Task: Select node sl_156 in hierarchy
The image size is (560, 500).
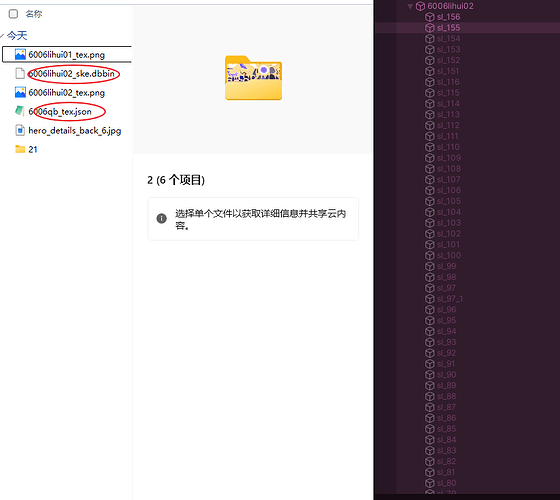Action: [448, 17]
